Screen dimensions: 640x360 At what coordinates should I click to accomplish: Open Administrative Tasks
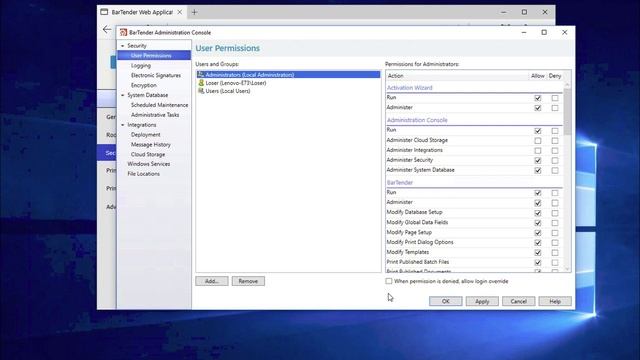(155, 115)
